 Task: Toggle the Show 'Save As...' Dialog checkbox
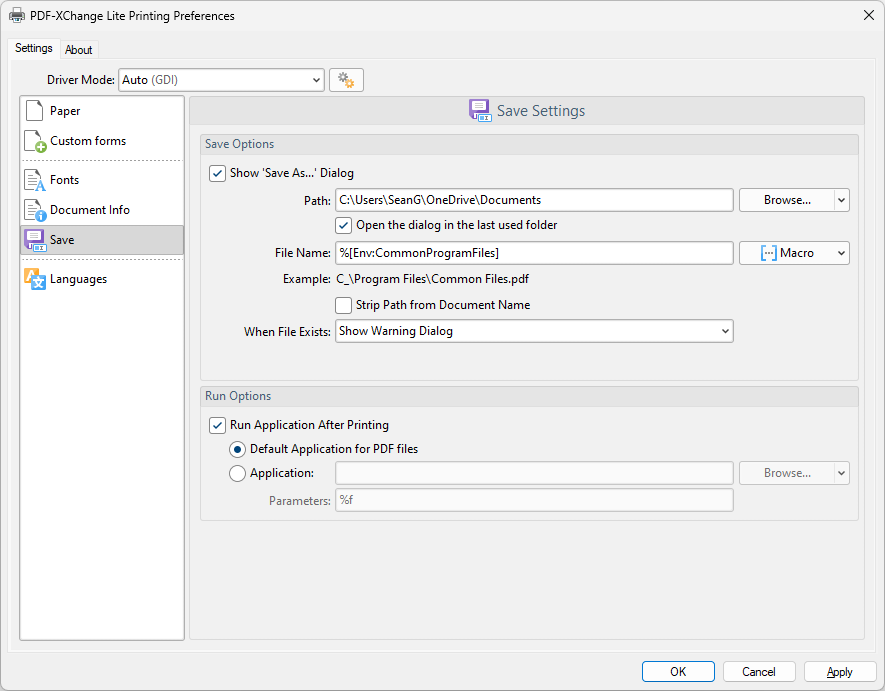217,173
